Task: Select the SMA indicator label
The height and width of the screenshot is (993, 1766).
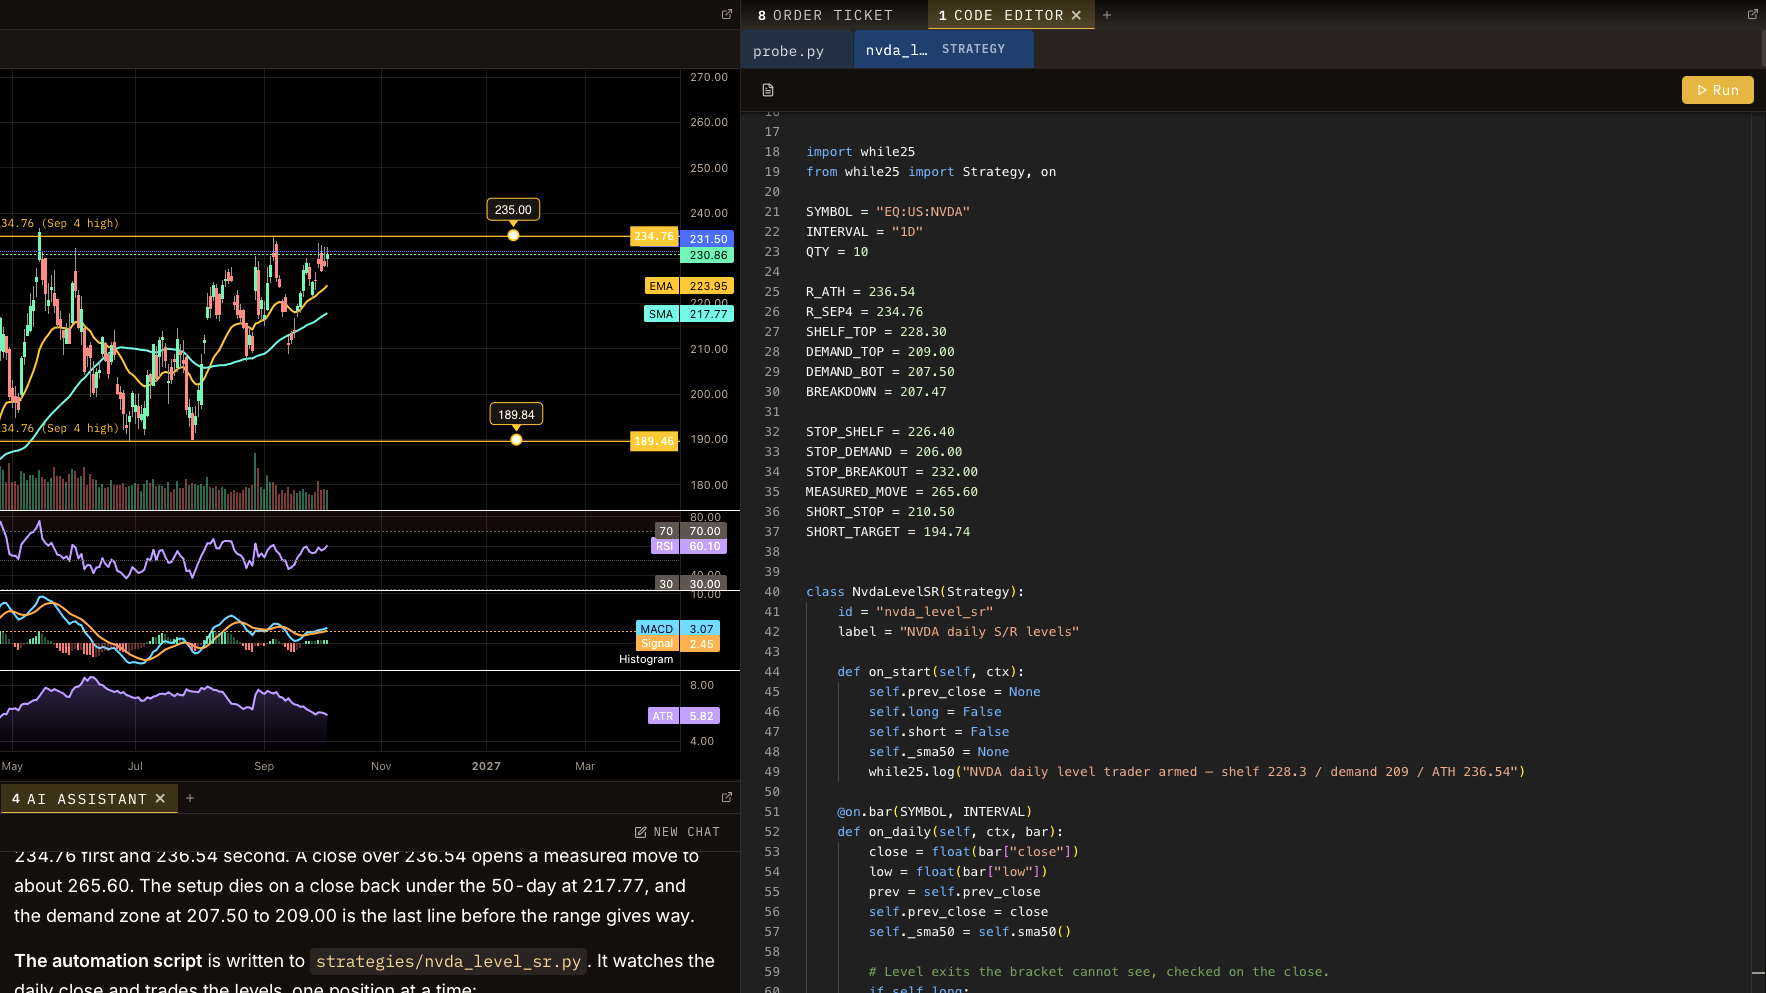Action: [x=661, y=314]
